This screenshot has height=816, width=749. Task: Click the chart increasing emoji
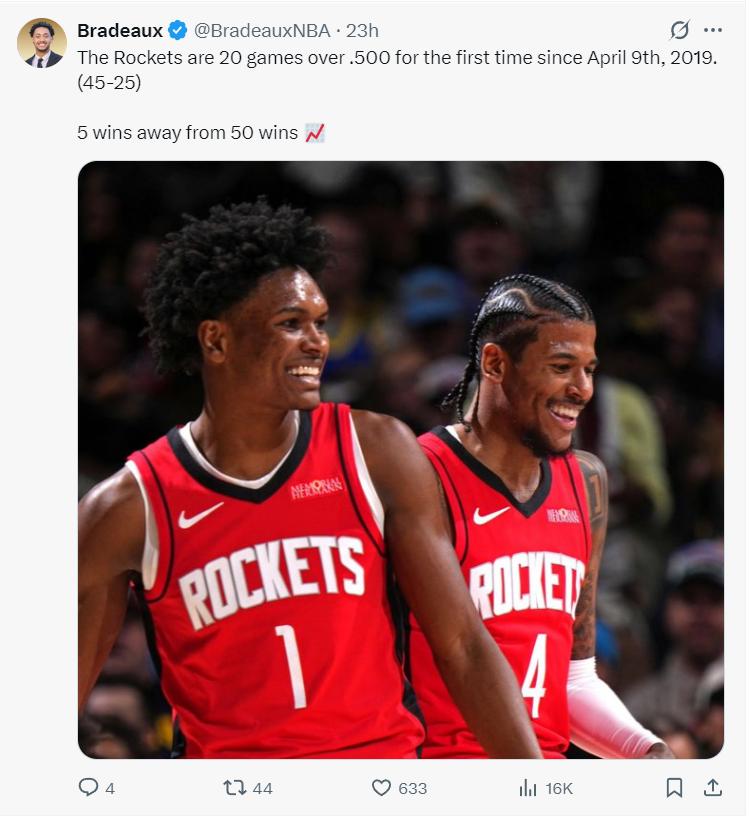coord(315,133)
